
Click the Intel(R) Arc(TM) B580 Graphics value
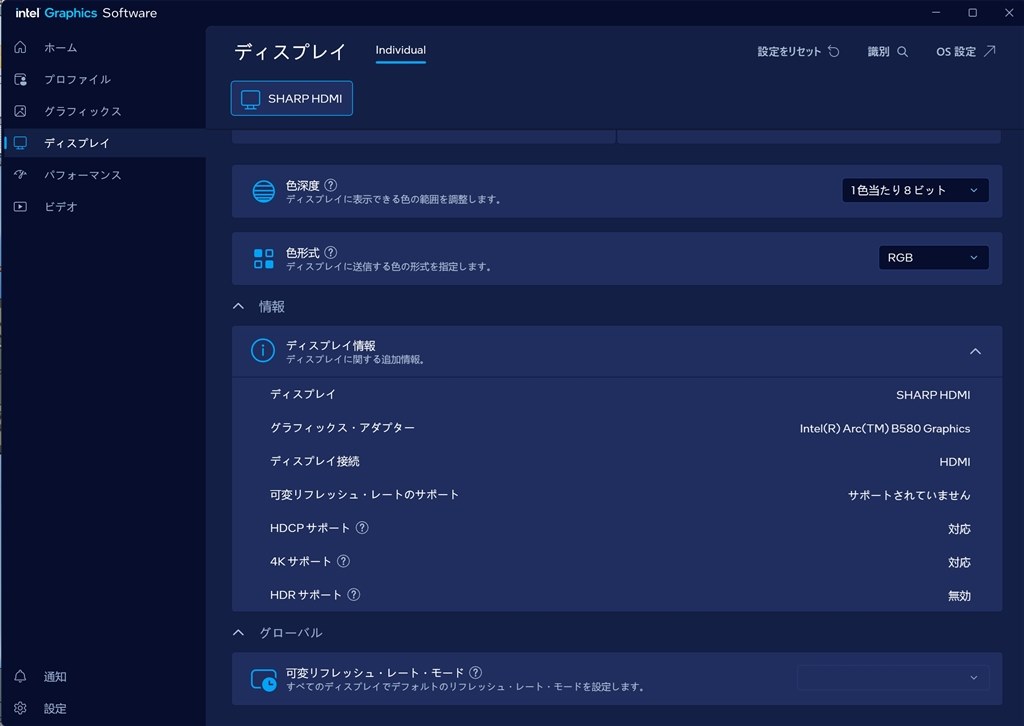tap(885, 428)
